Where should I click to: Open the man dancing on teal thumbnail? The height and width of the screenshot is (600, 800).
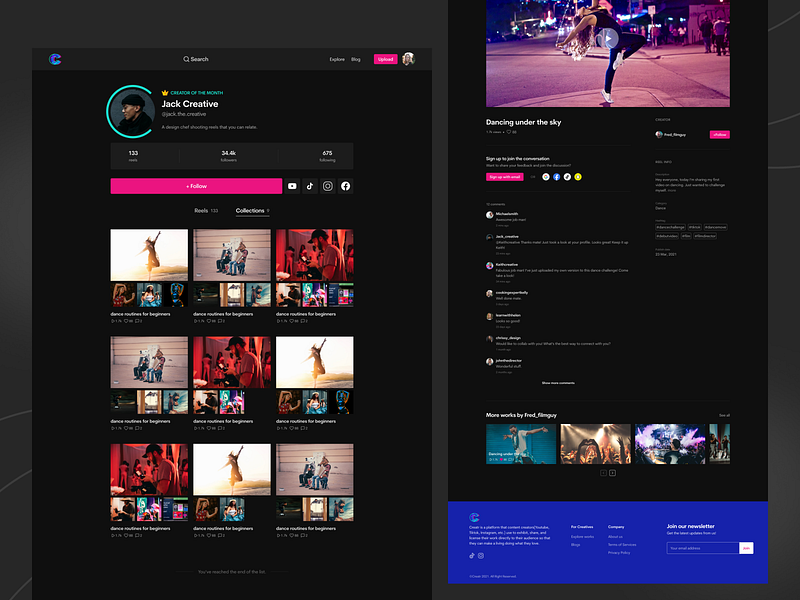click(x=521, y=444)
